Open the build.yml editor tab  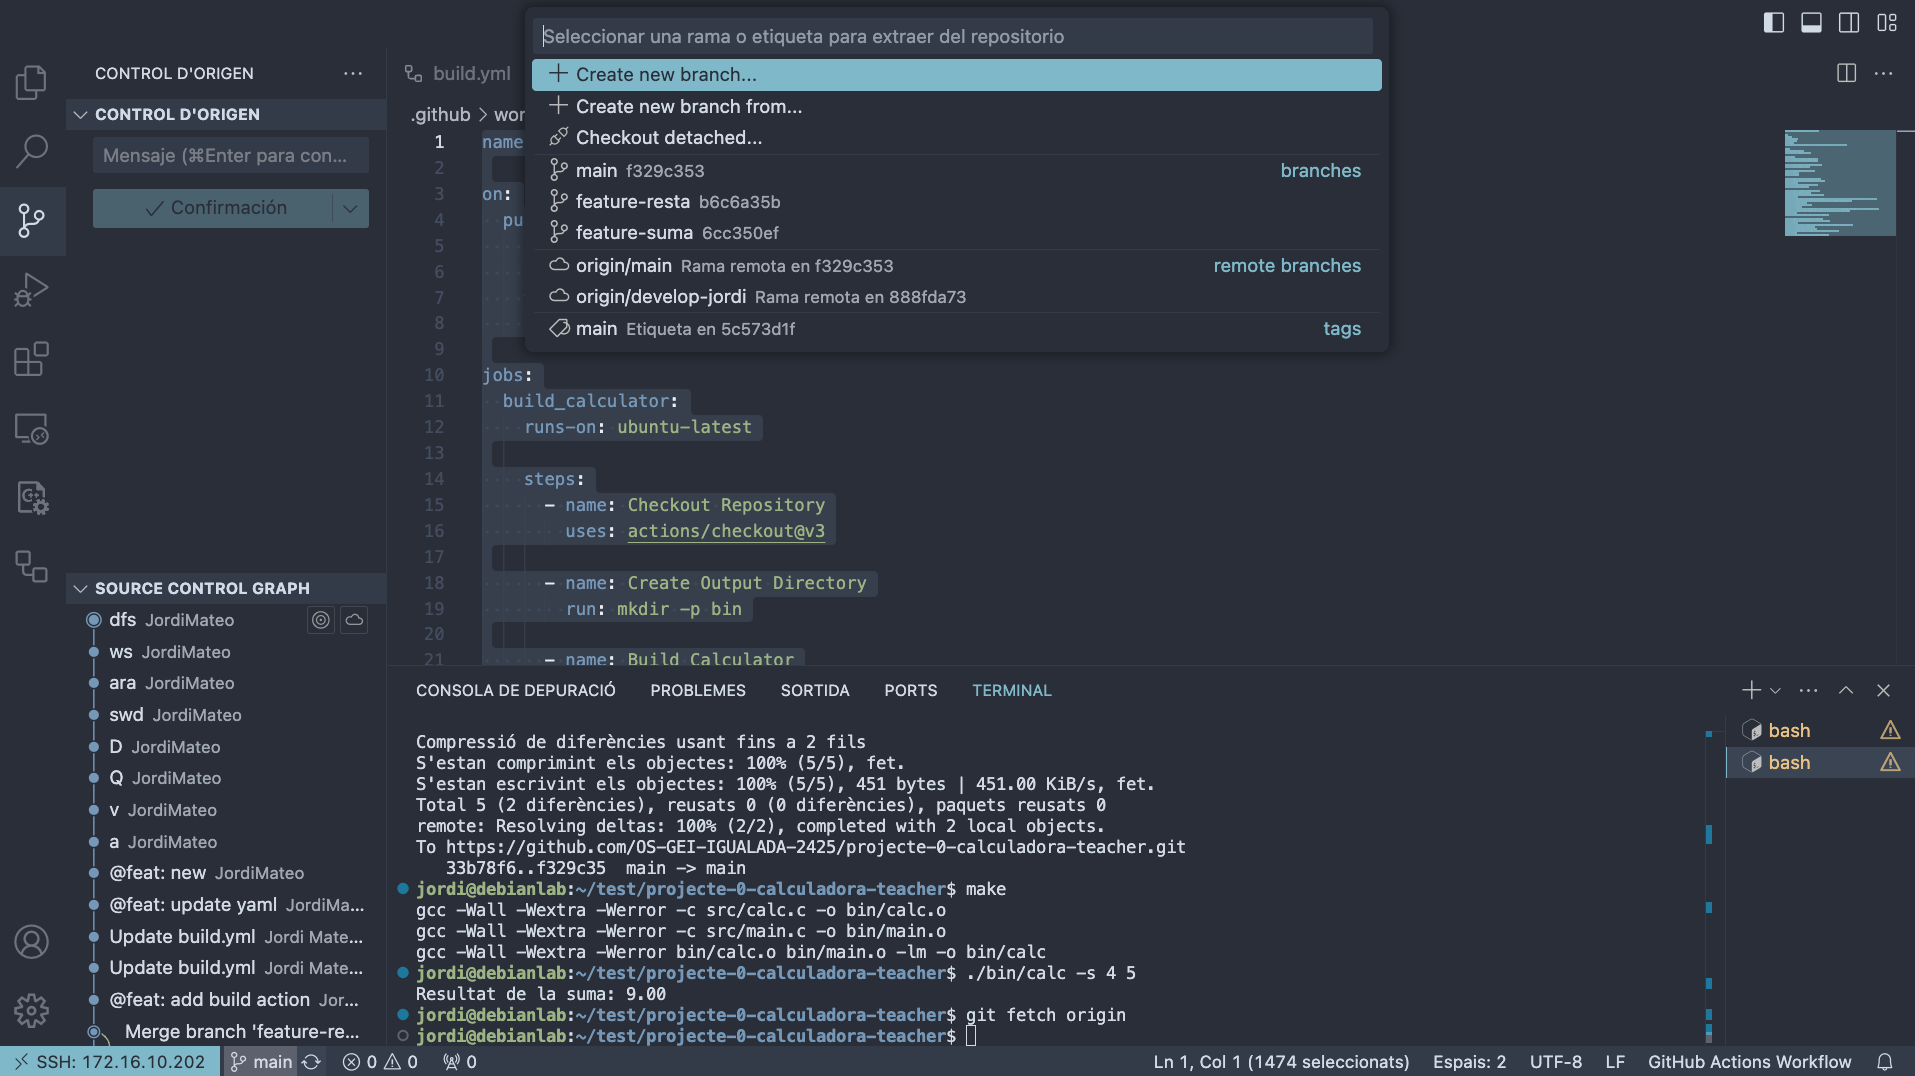coord(458,73)
